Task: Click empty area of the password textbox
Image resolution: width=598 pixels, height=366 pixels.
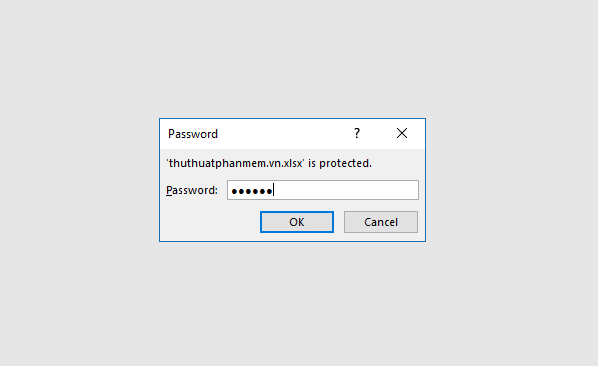Action: [346, 190]
